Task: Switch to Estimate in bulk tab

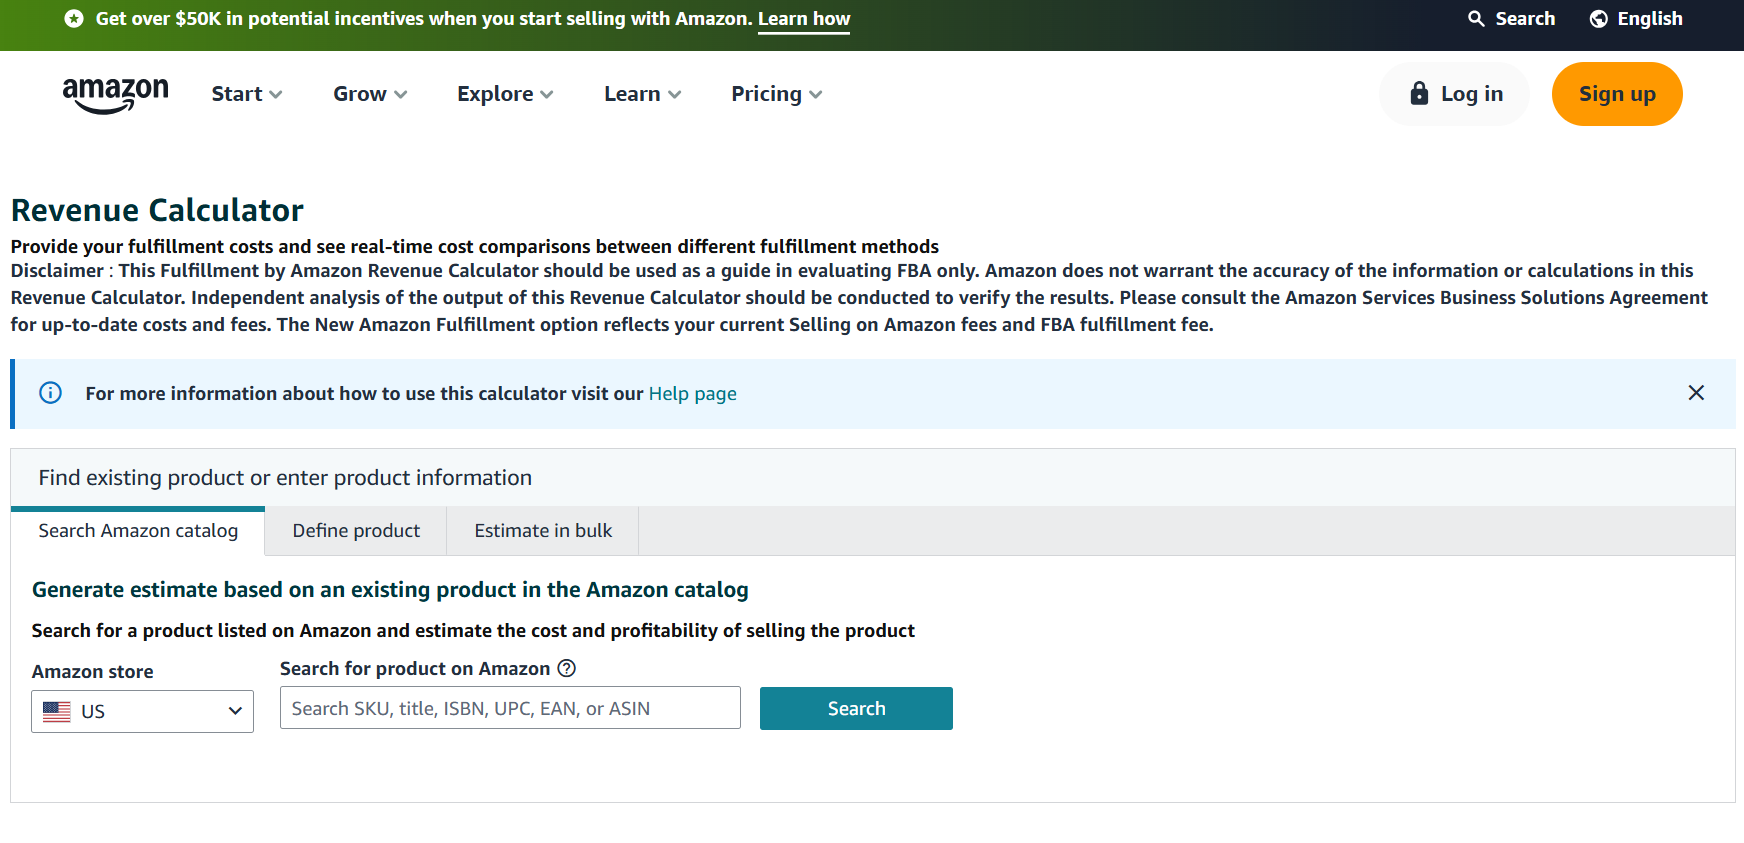Action: [543, 531]
